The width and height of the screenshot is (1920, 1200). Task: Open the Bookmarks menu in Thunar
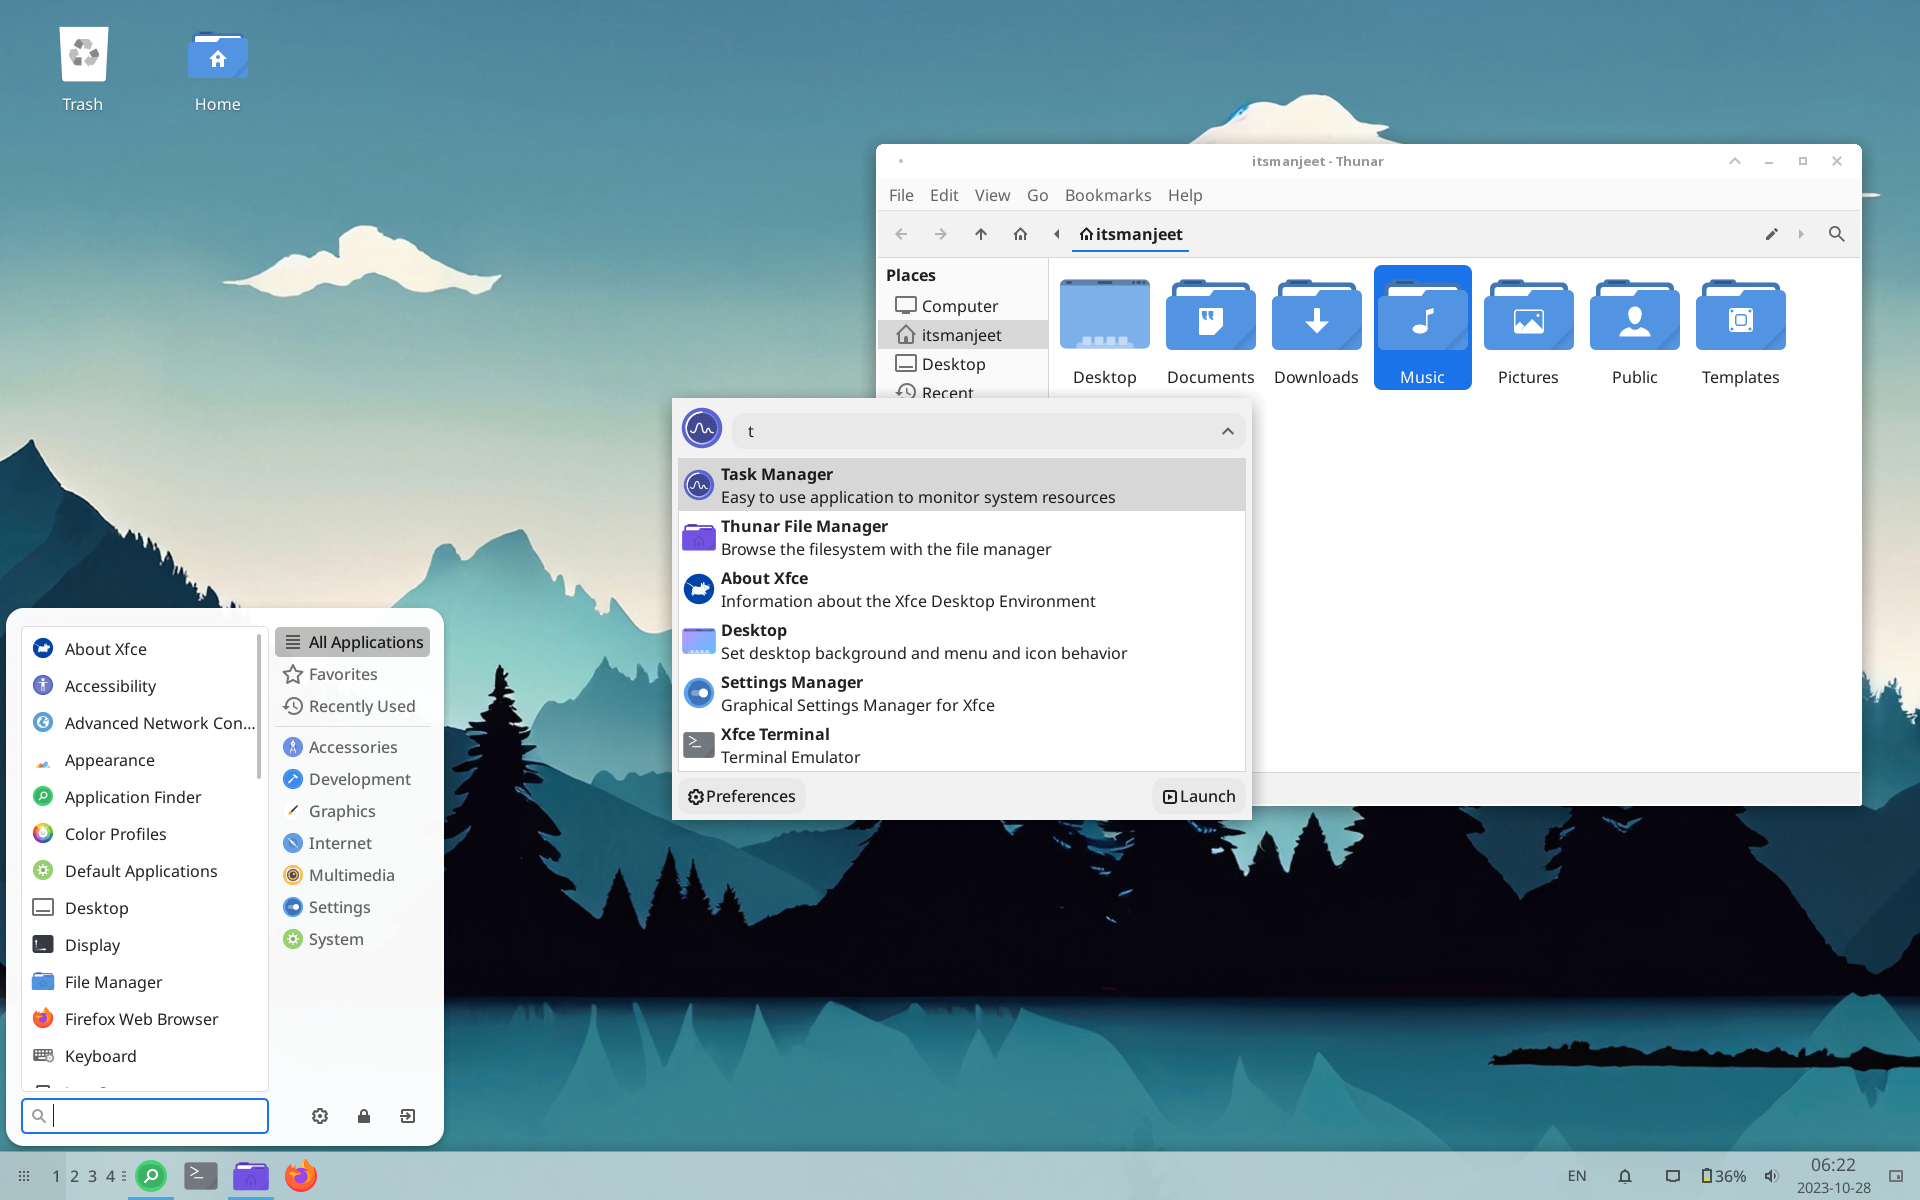coord(1107,195)
